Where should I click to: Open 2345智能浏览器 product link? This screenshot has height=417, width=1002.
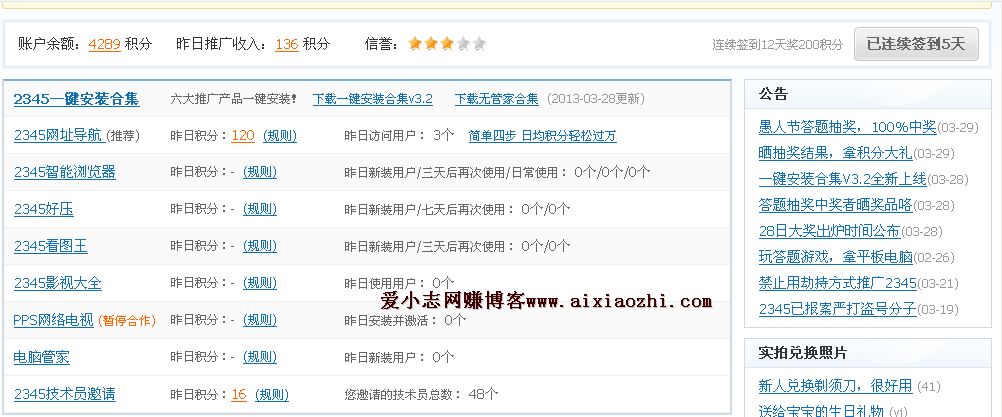pyautogui.click(x=65, y=172)
